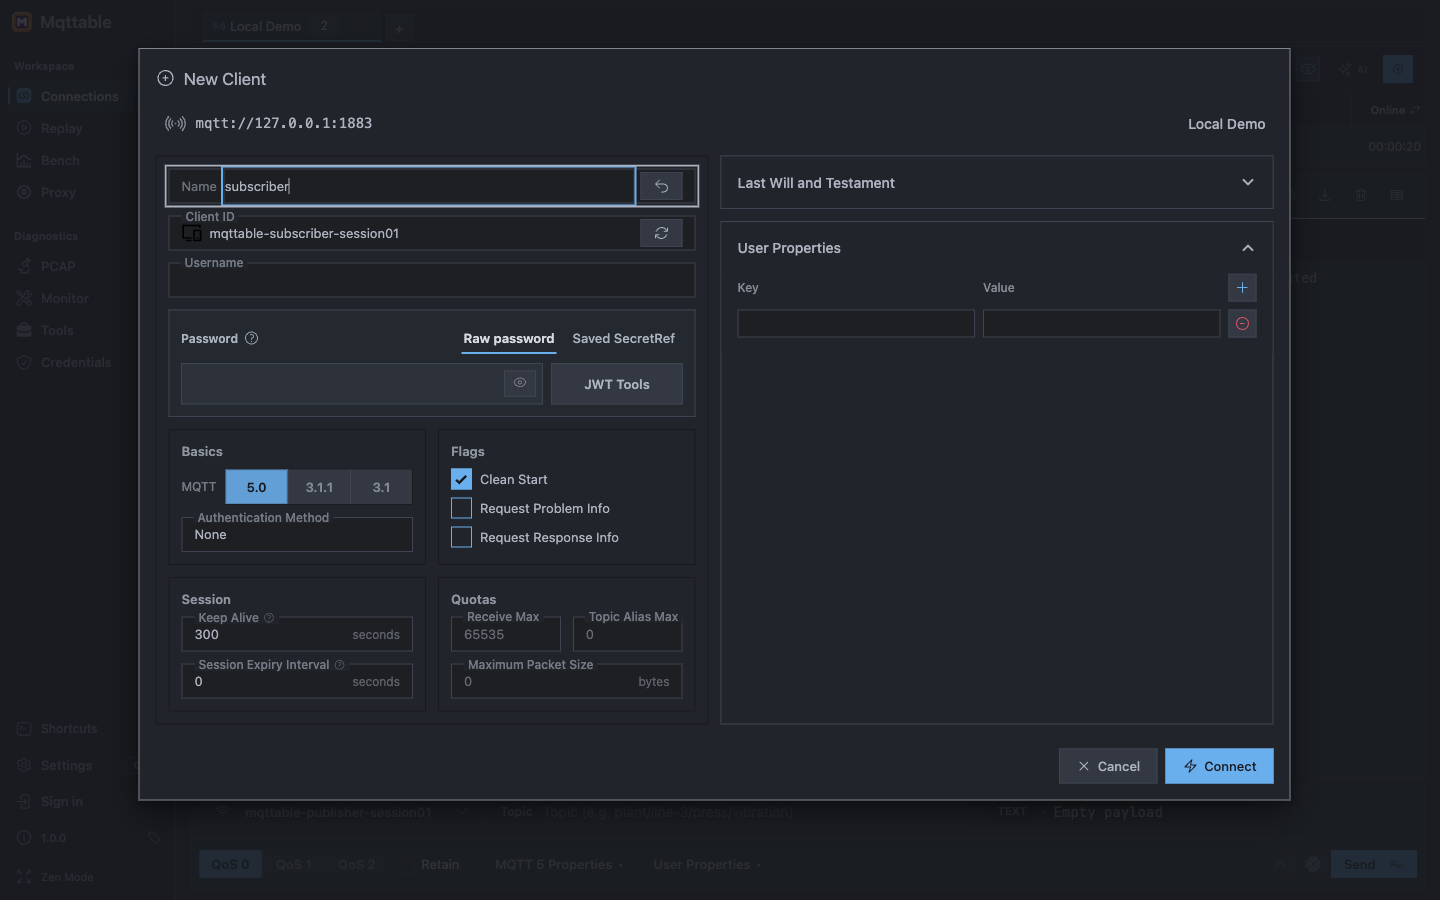Toggle the Clean Start checkbox
This screenshot has height=900, width=1440.
pos(461,479)
